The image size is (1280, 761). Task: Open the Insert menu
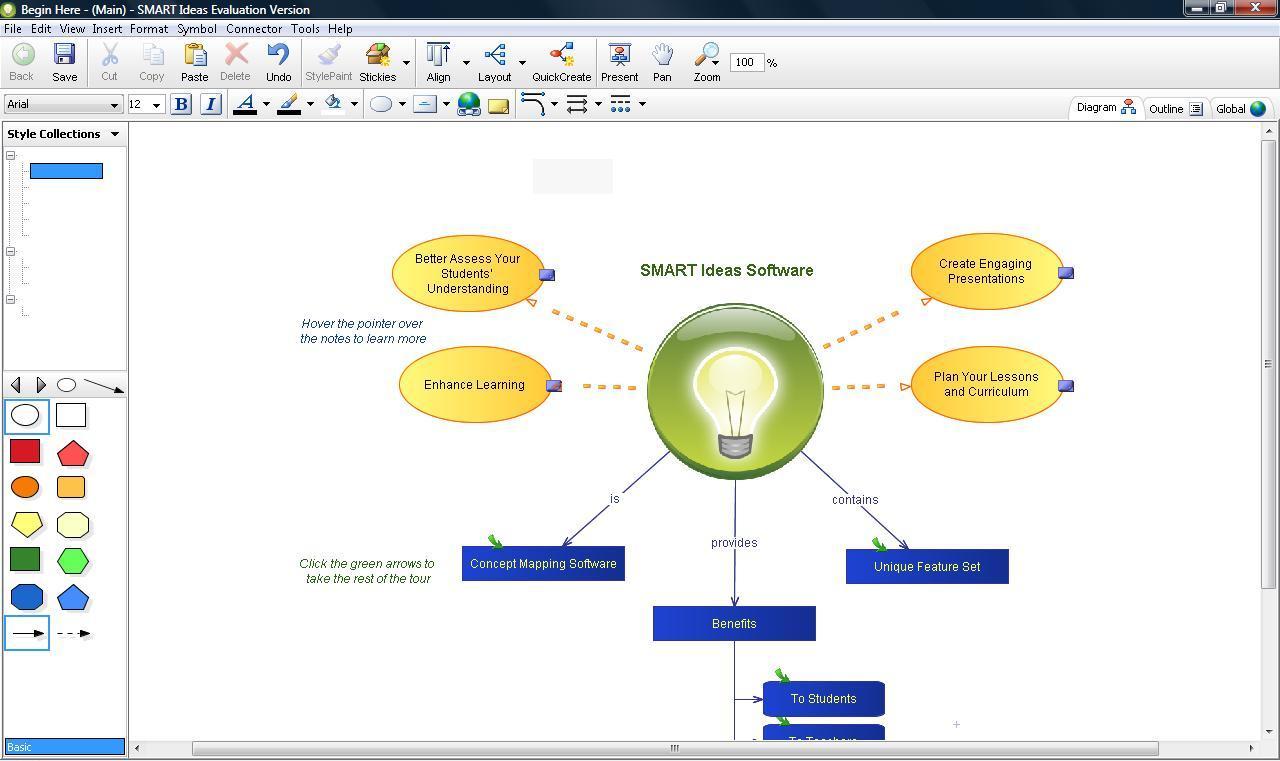pyautogui.click(x=107, y=29)
